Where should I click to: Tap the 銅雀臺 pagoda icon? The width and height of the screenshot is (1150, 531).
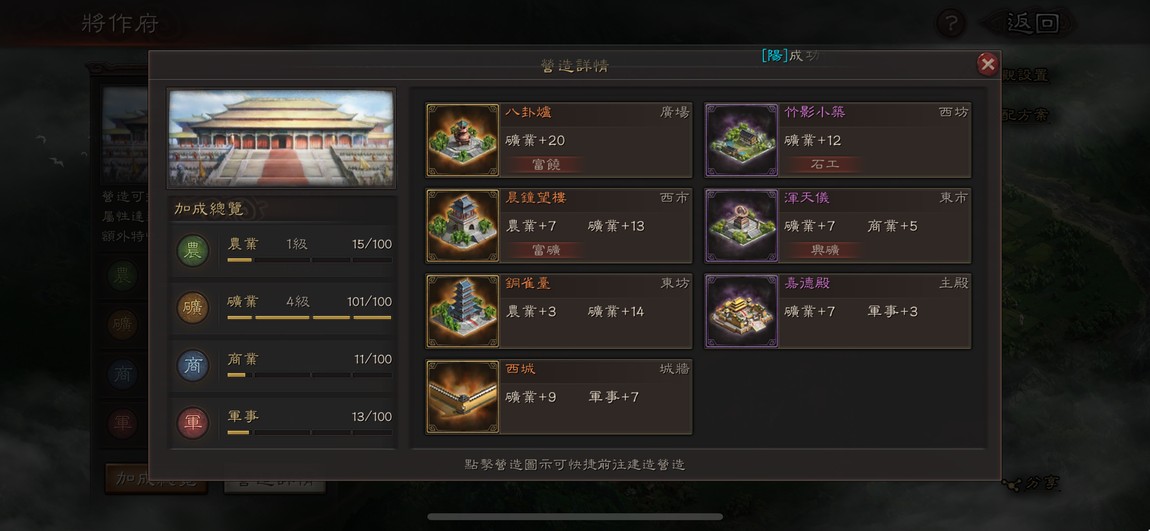[x=463, y=311]
